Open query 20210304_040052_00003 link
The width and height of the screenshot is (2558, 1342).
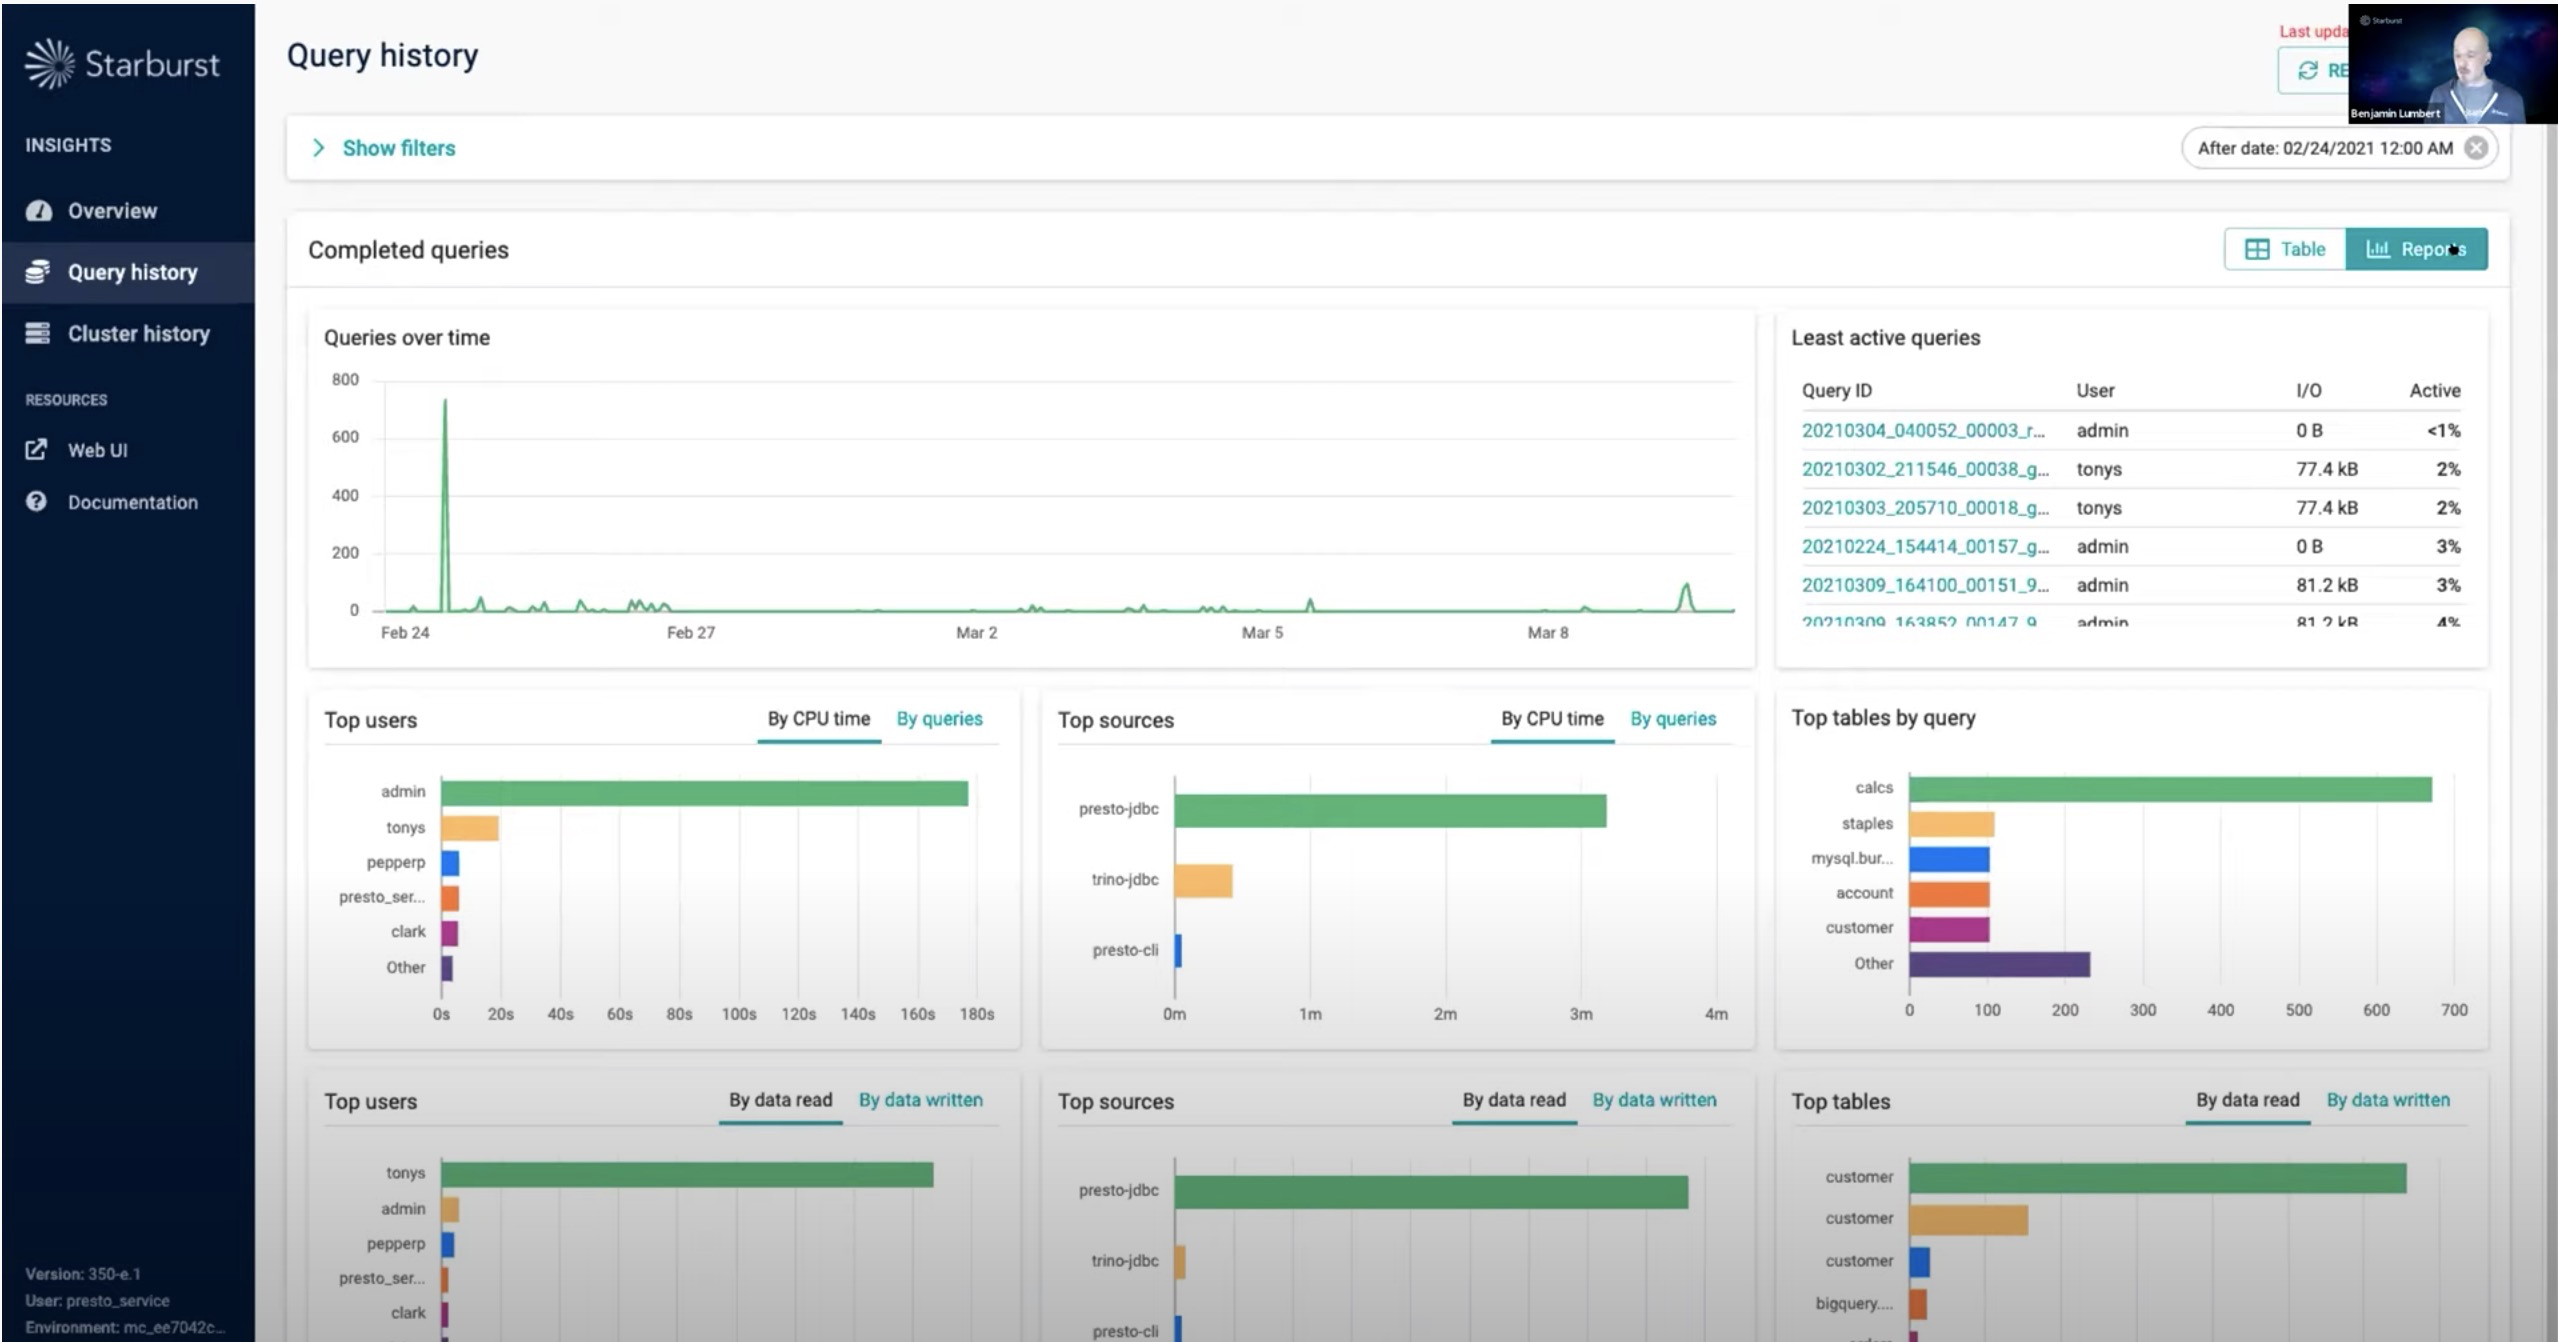[x=1922, y=431]
